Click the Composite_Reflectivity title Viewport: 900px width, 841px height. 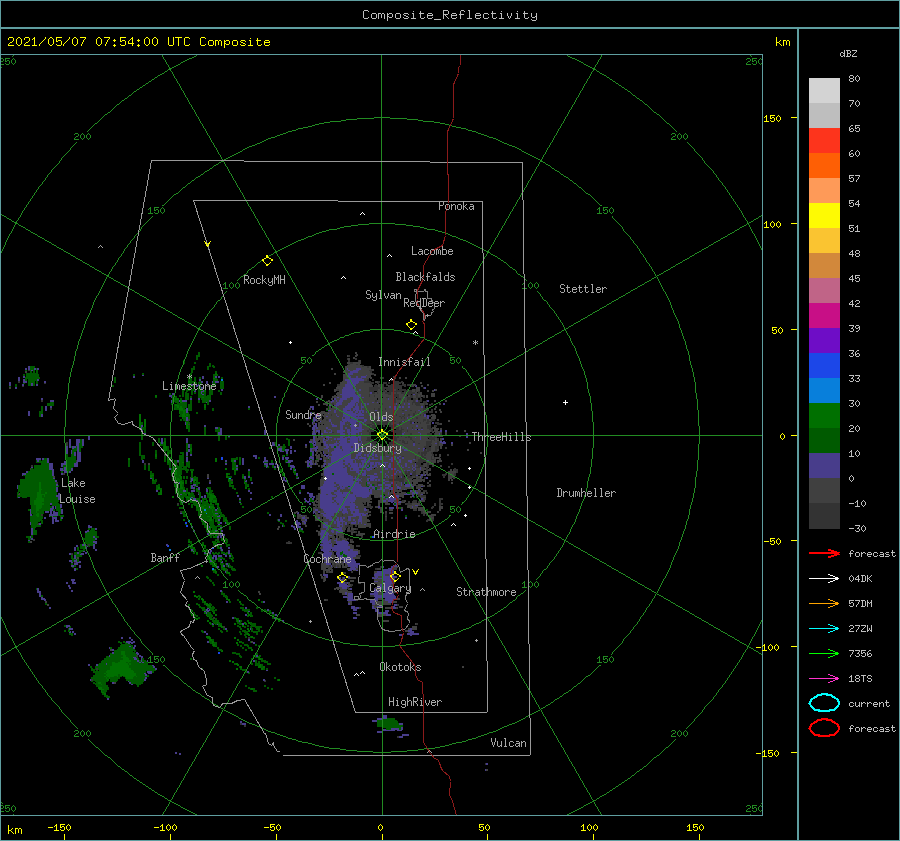(450, 15)
